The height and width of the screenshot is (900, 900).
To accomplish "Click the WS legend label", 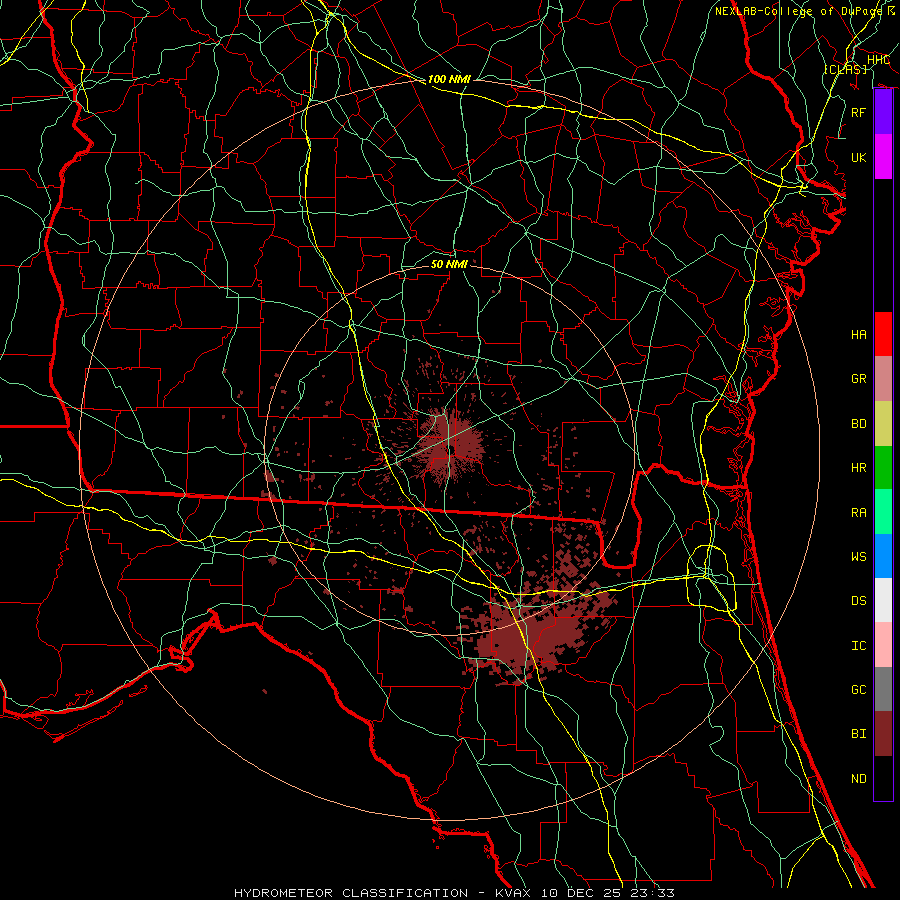I will point(859,557).
